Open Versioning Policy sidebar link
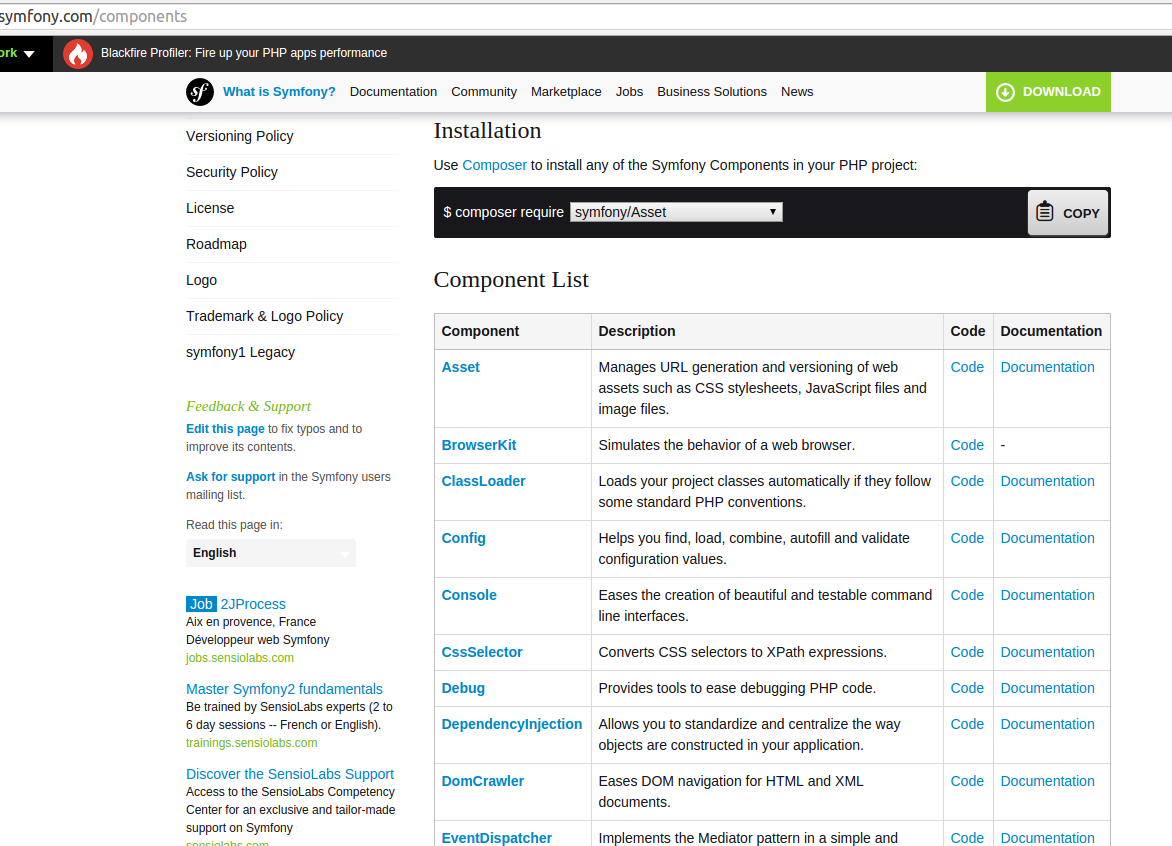The image size is (1172, 846). (239, 136)
